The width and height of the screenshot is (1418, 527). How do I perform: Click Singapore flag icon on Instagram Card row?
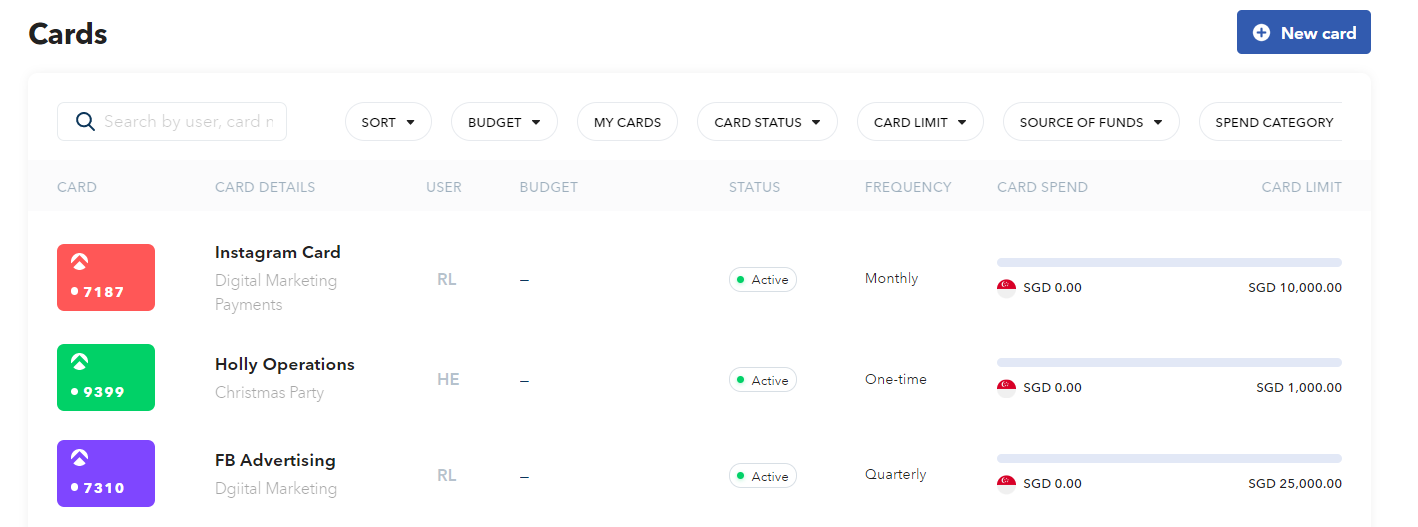(x=1007, y=288)
